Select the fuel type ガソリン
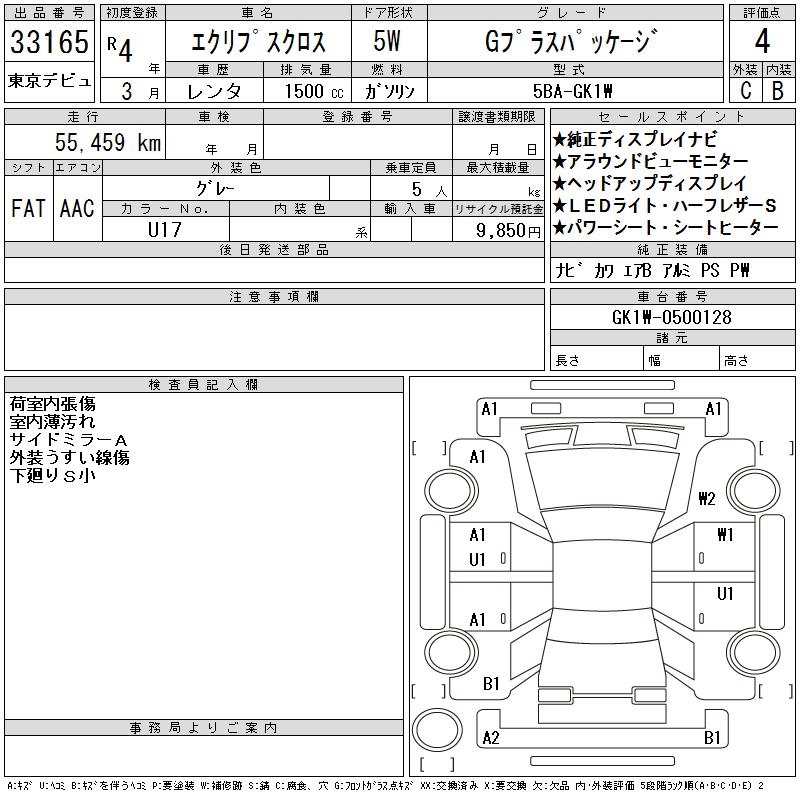Image resolution: width=800 pixels, height=800 pixels. point(389,91)
